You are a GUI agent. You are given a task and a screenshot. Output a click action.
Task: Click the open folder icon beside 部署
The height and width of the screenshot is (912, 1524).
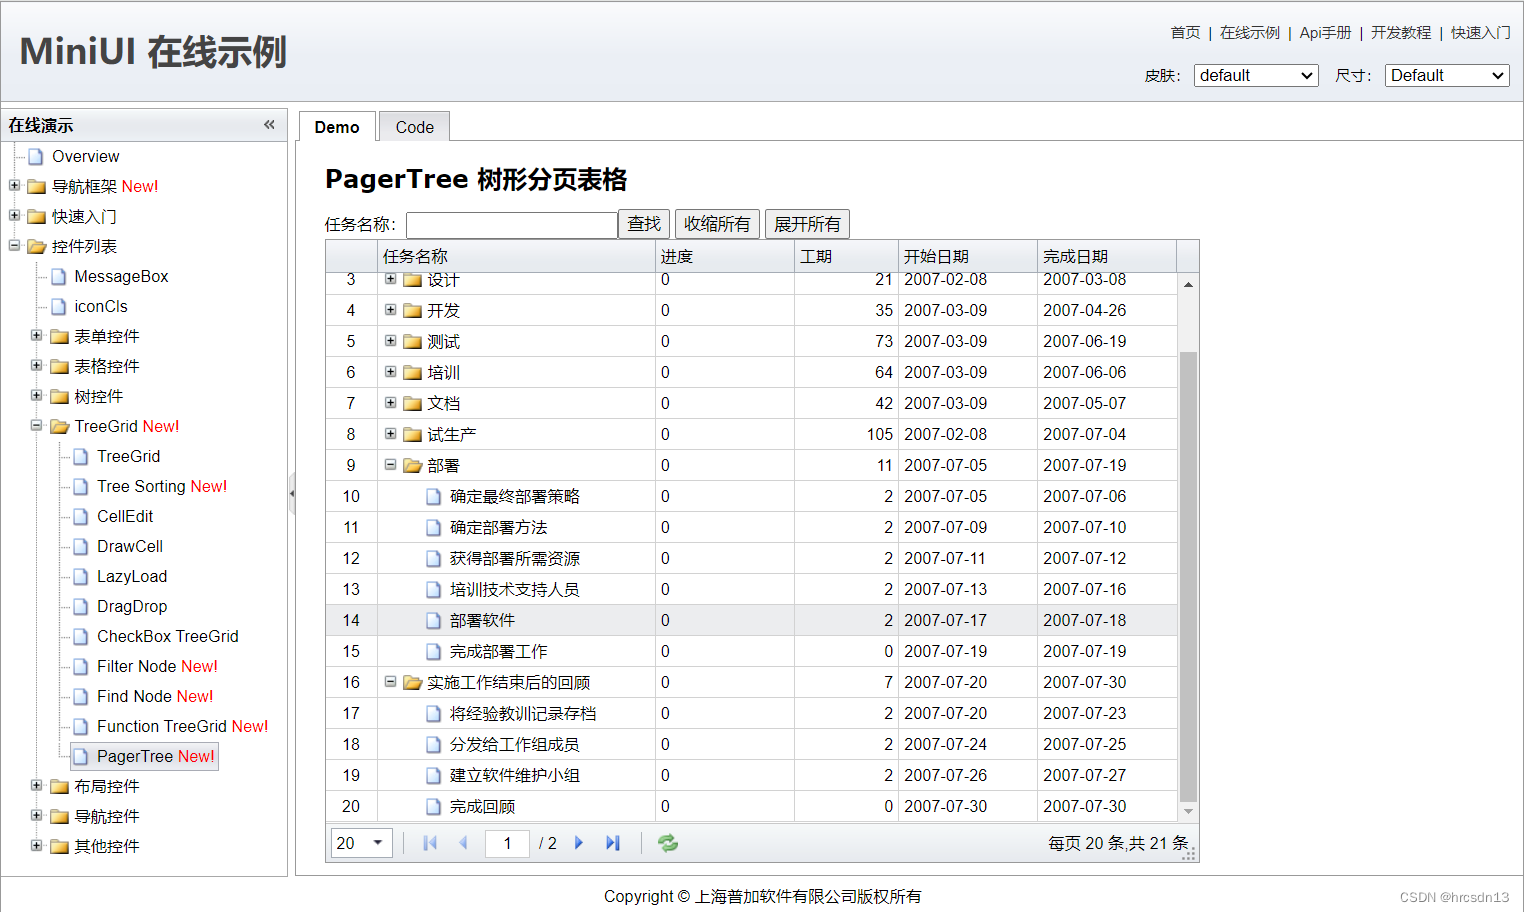click(x=412, y=465)
